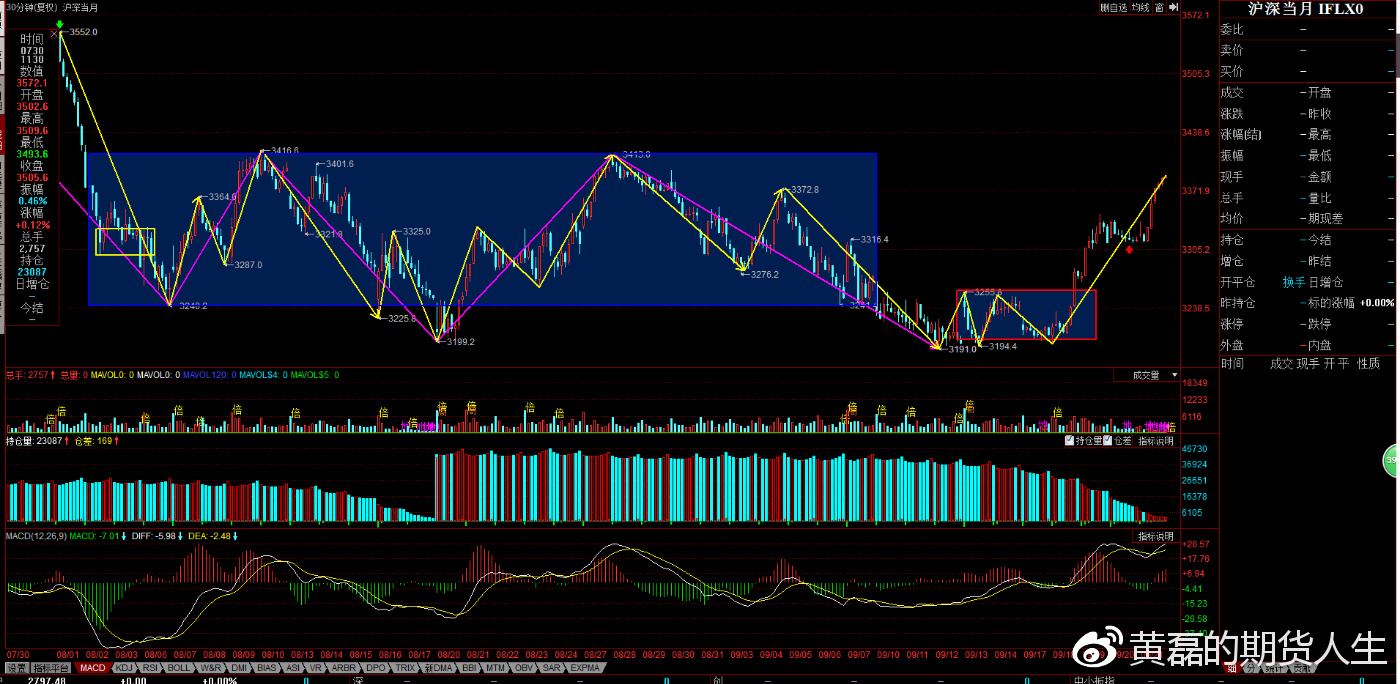The image size is (1400, 684).
Task: Select the BOLL indicator tab
Action: pos(179,668)
